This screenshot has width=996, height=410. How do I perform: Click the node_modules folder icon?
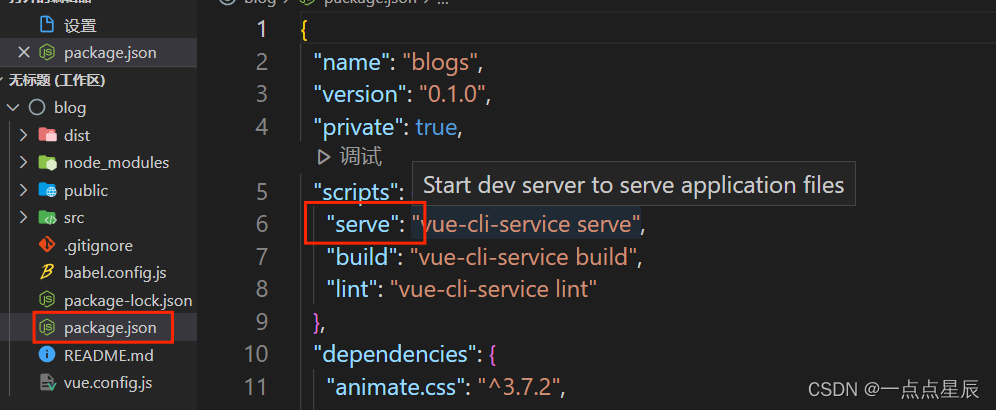(x=47, y=163)
